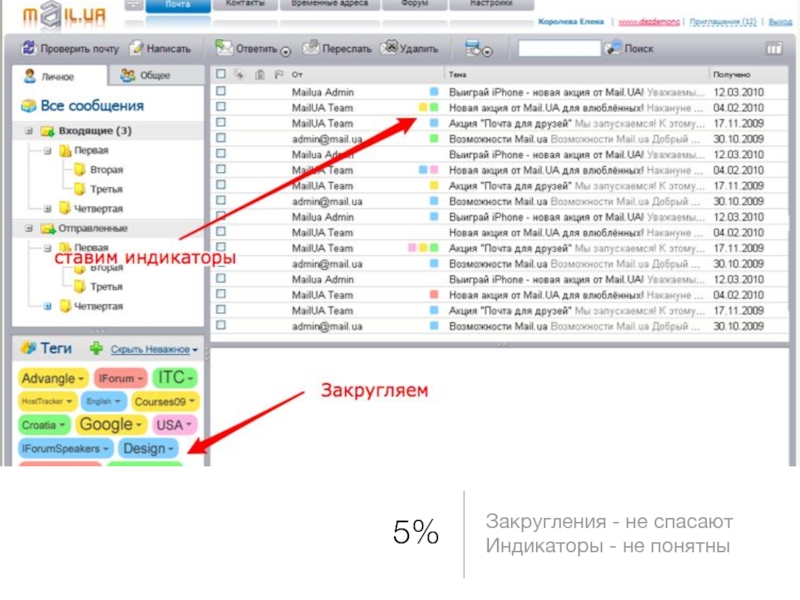The width and height of the screenshot is (800, 600).
Task: Select the Третья folder under Отправленные
Action: [106, 287]
